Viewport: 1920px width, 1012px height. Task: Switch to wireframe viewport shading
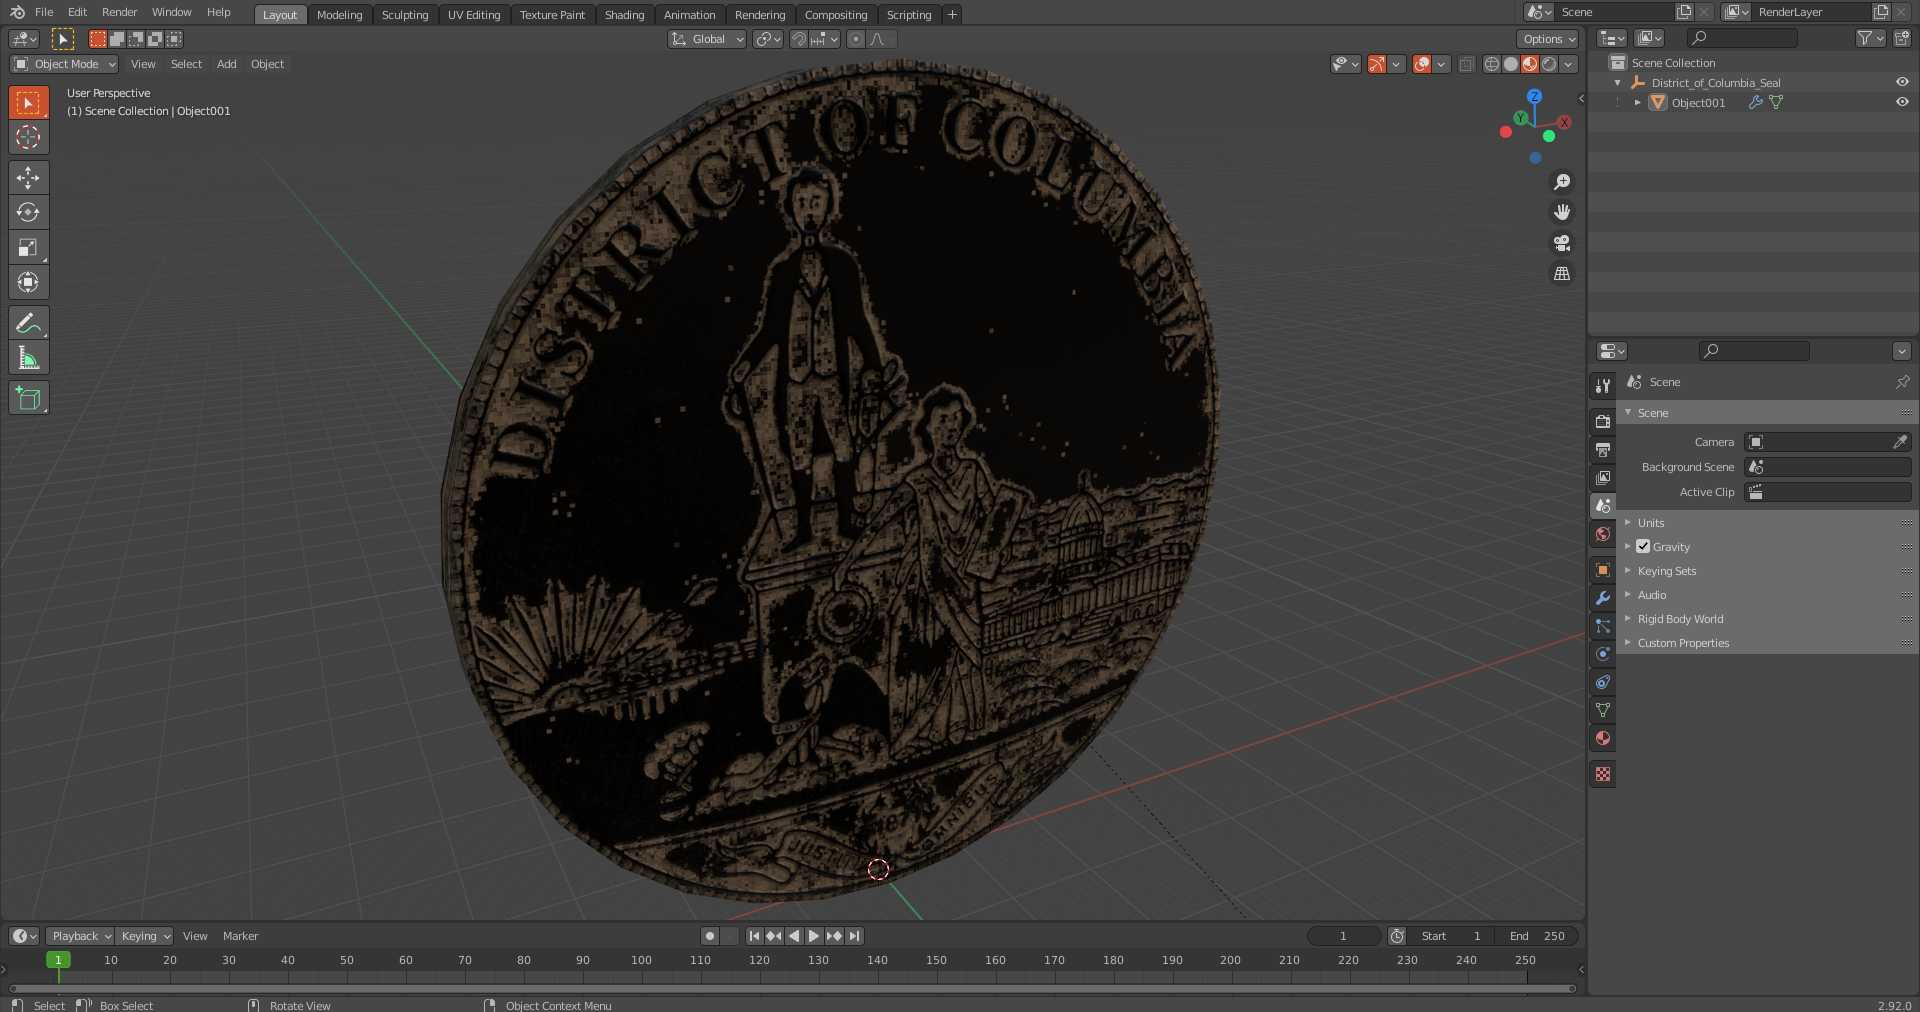pos(1492,64)
